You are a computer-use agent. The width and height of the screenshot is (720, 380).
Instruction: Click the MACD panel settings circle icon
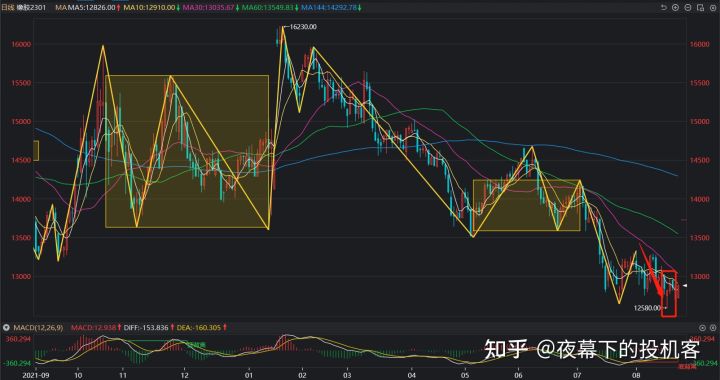pyautogui.click(x=703, y=328)
